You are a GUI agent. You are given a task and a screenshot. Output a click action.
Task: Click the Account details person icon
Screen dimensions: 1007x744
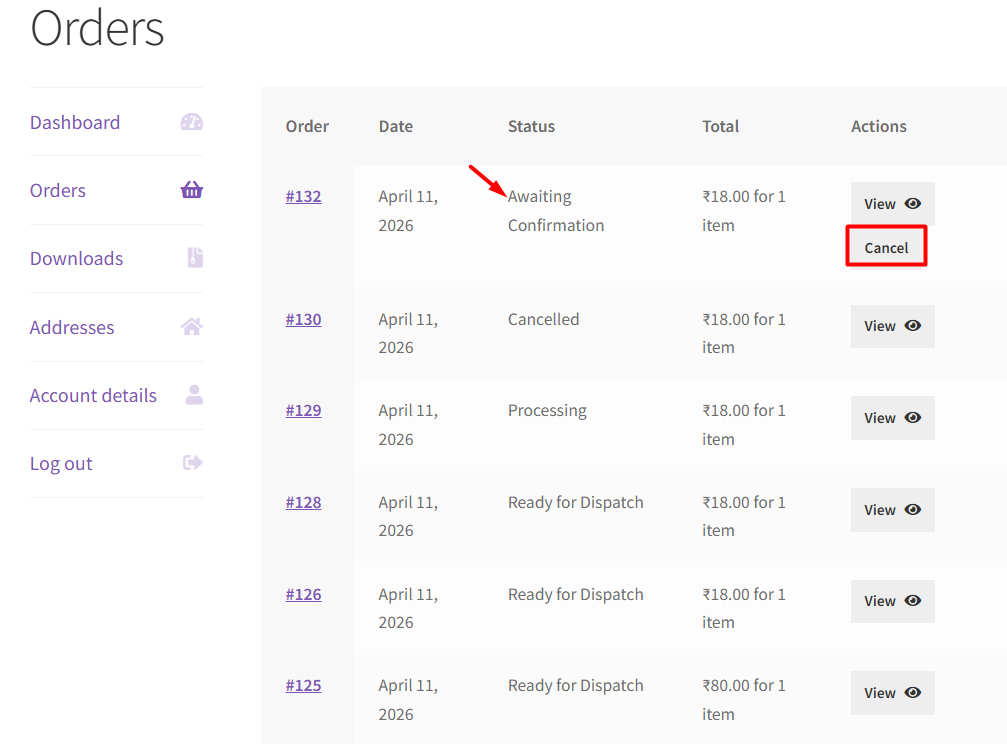(194, 395)
